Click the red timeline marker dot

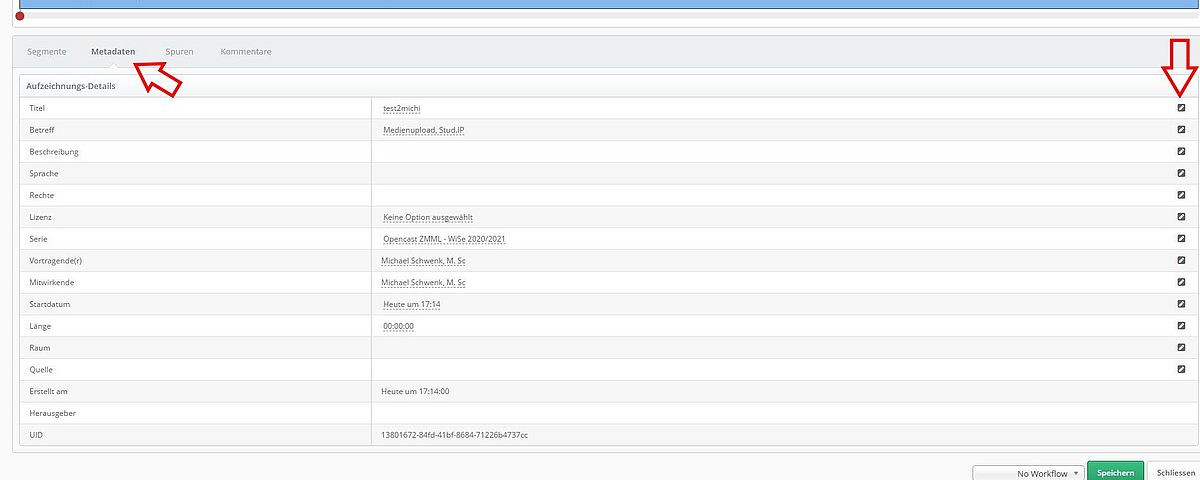[20, 16]
